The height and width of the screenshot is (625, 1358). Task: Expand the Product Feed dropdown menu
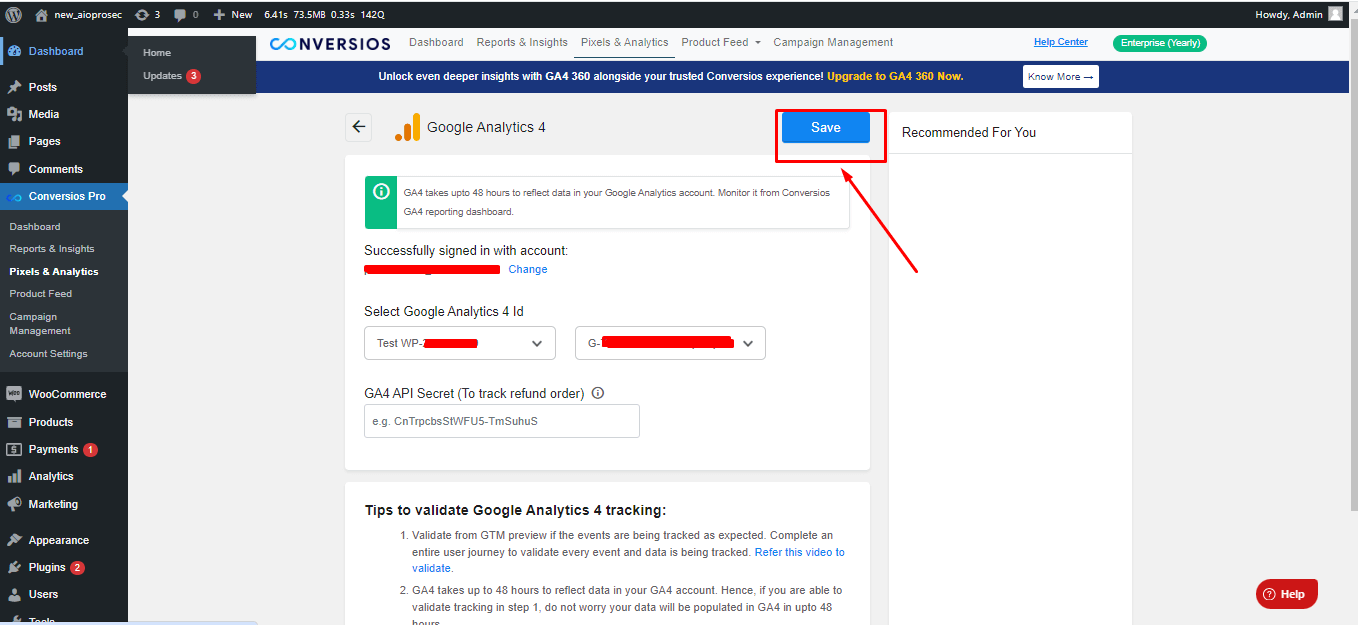tap(721, 42)
